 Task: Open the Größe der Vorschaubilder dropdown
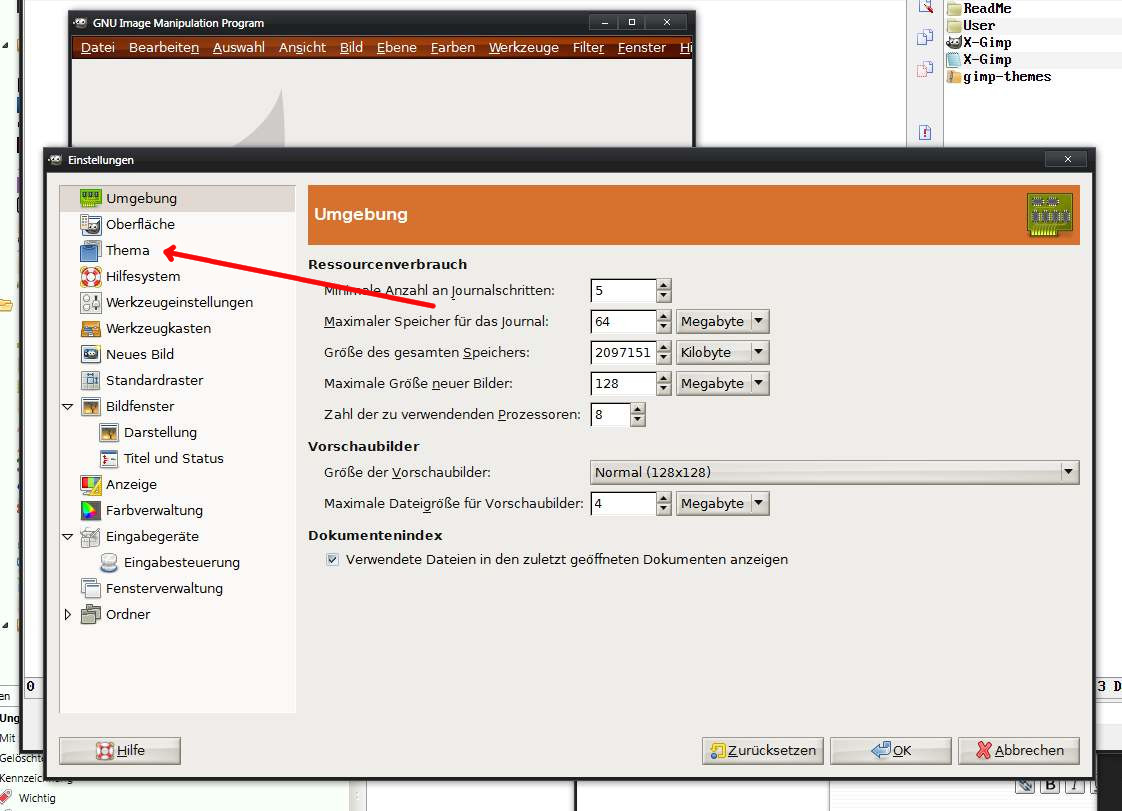pyautogui.click(x=834, y=472)
